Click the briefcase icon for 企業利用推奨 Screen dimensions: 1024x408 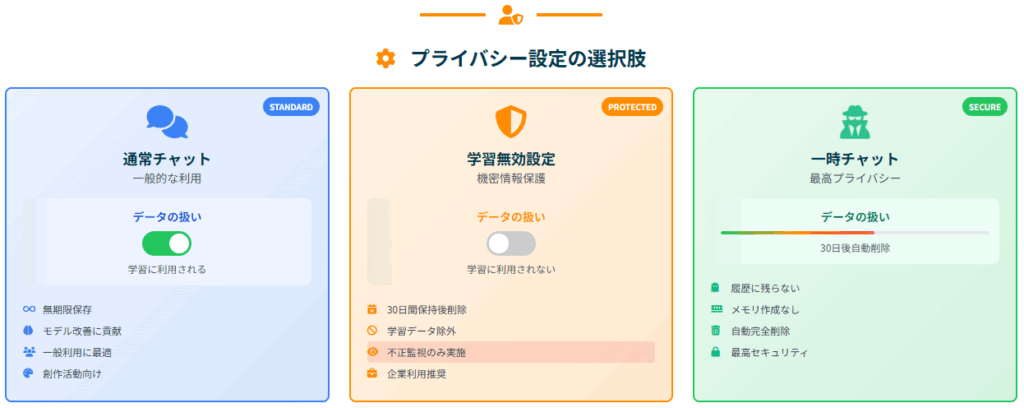(x=373, y=374)
